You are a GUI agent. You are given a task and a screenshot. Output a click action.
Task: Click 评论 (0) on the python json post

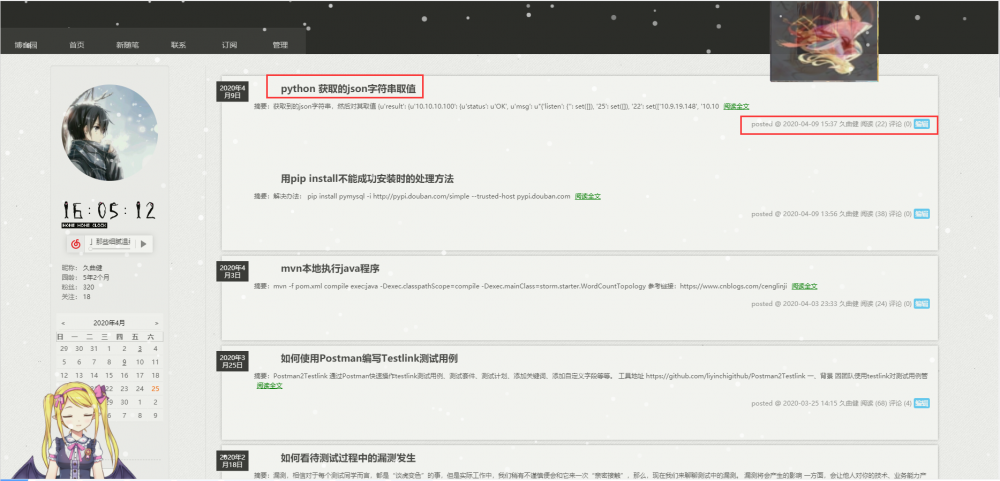tap(901, 124)
